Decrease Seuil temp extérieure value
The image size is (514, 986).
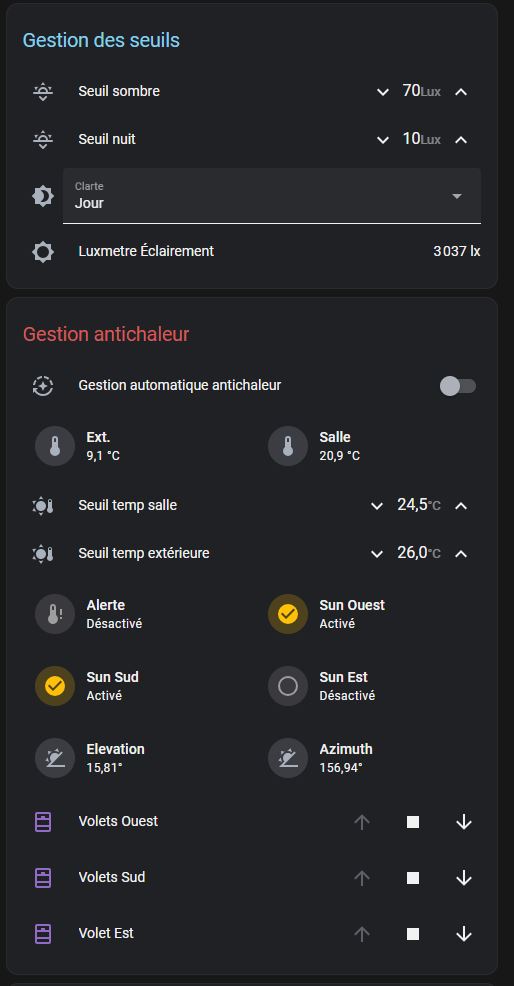tap(377, 554)
